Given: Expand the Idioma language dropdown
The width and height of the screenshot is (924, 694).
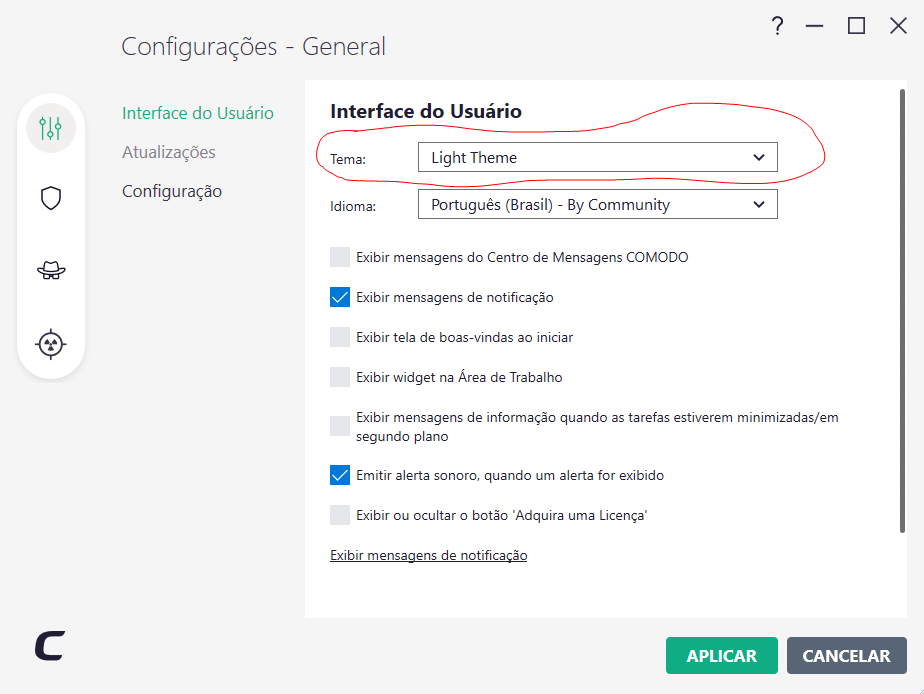Looking at the screenshot, I should point(597,205).
